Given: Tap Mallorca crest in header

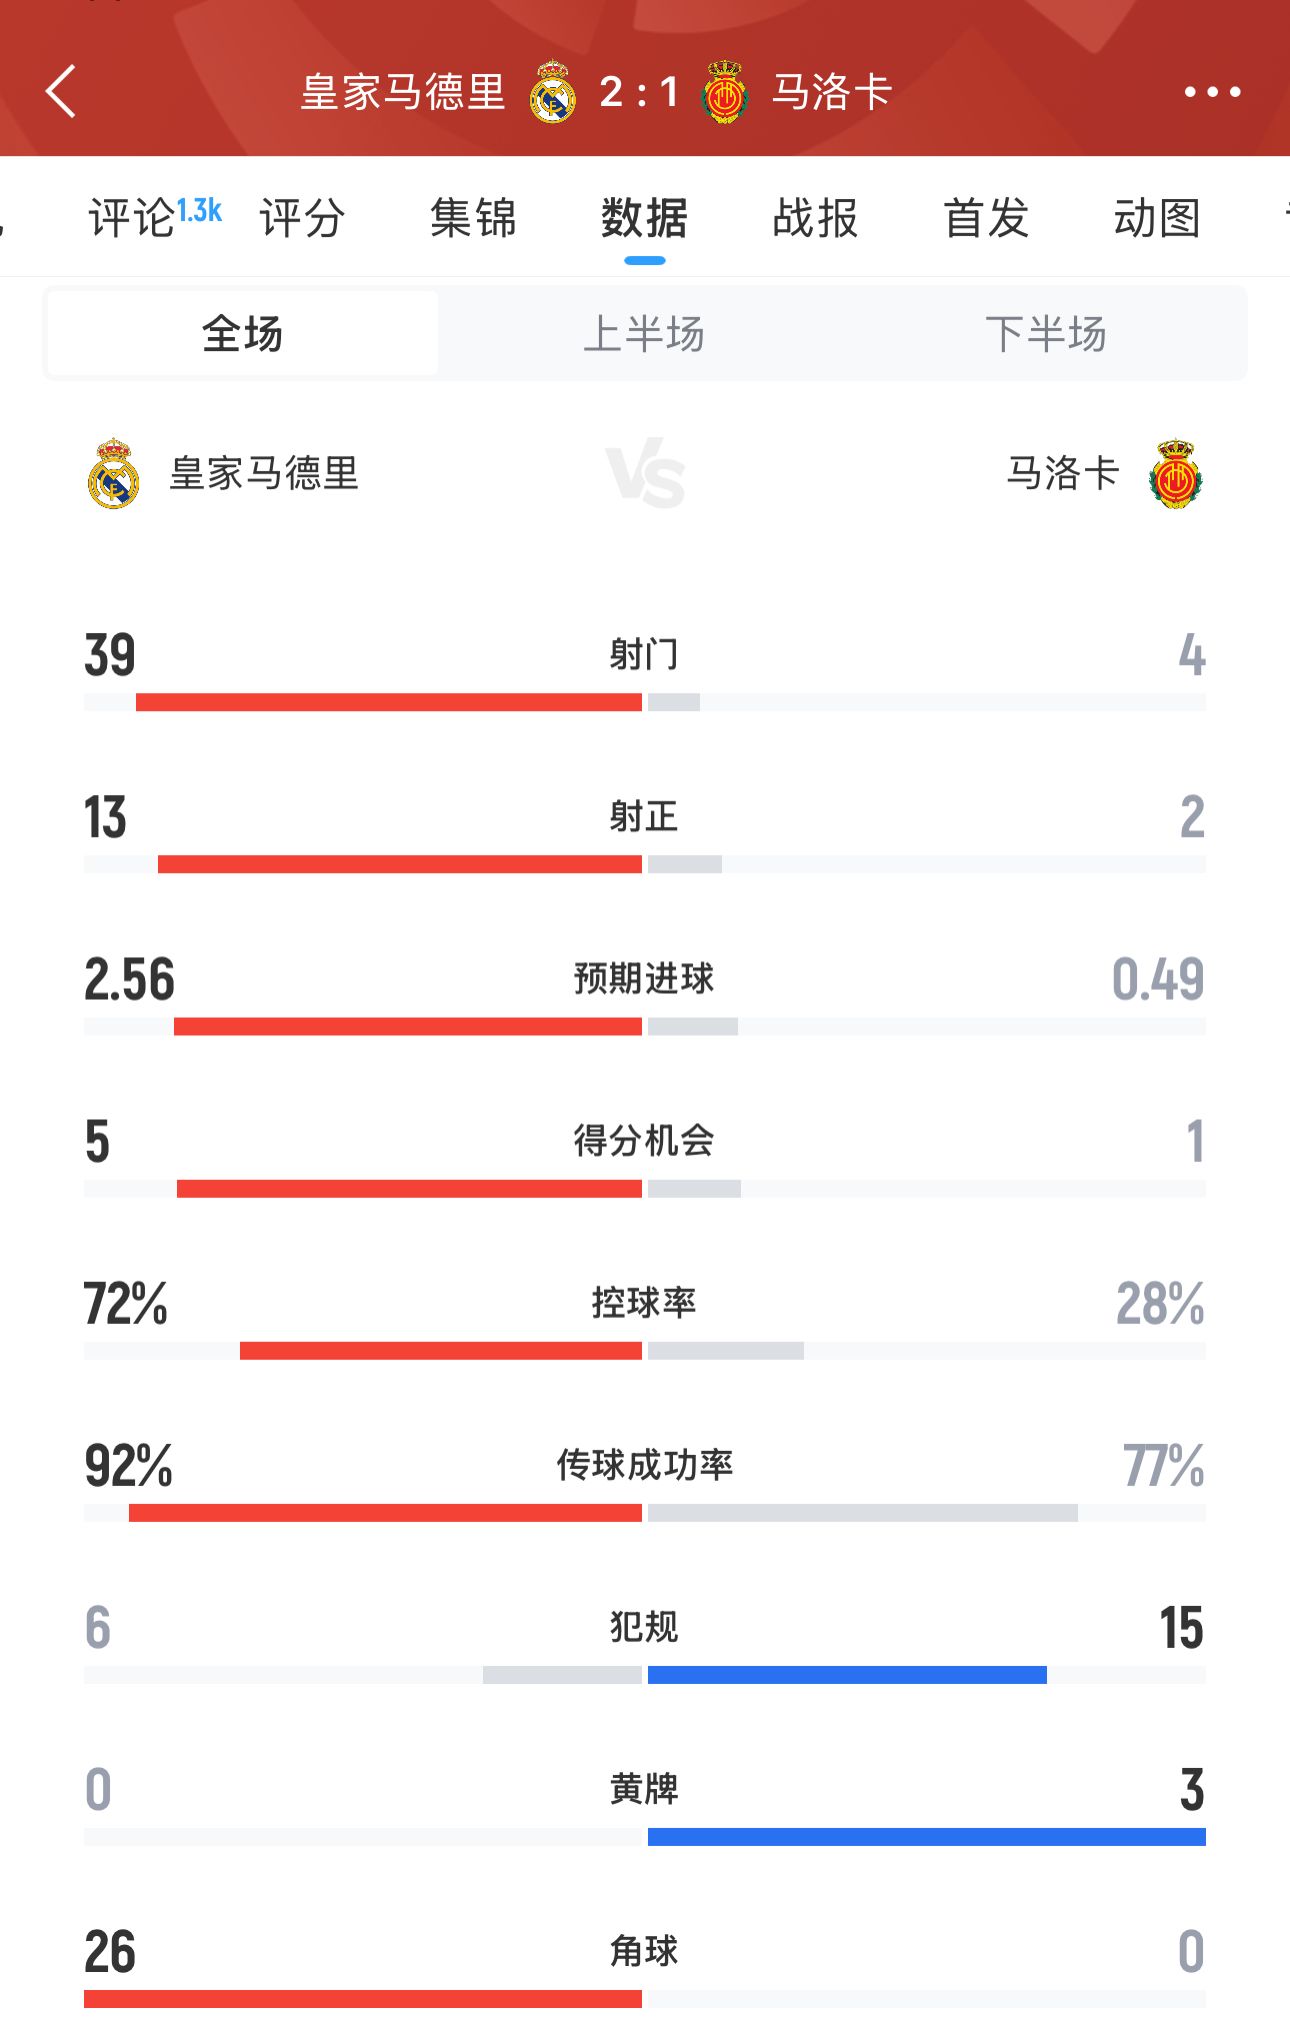Looking at the screenshot, I should (x=725, y=92).
